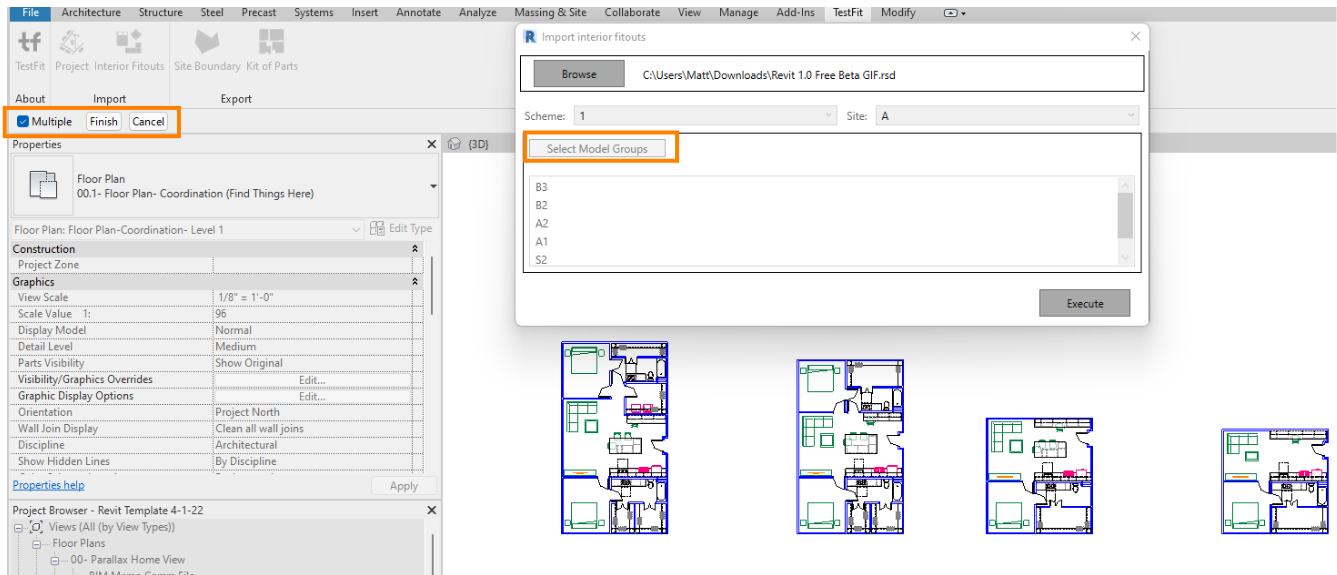Click the floor plan type thumbnail in Properties
The image size is (1337, 575).
43,185
